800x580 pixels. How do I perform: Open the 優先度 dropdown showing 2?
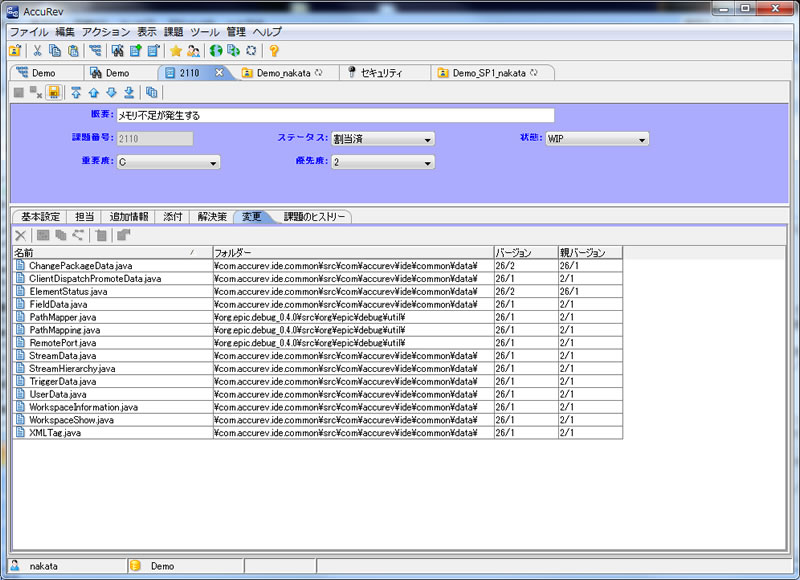coord(383,162)
